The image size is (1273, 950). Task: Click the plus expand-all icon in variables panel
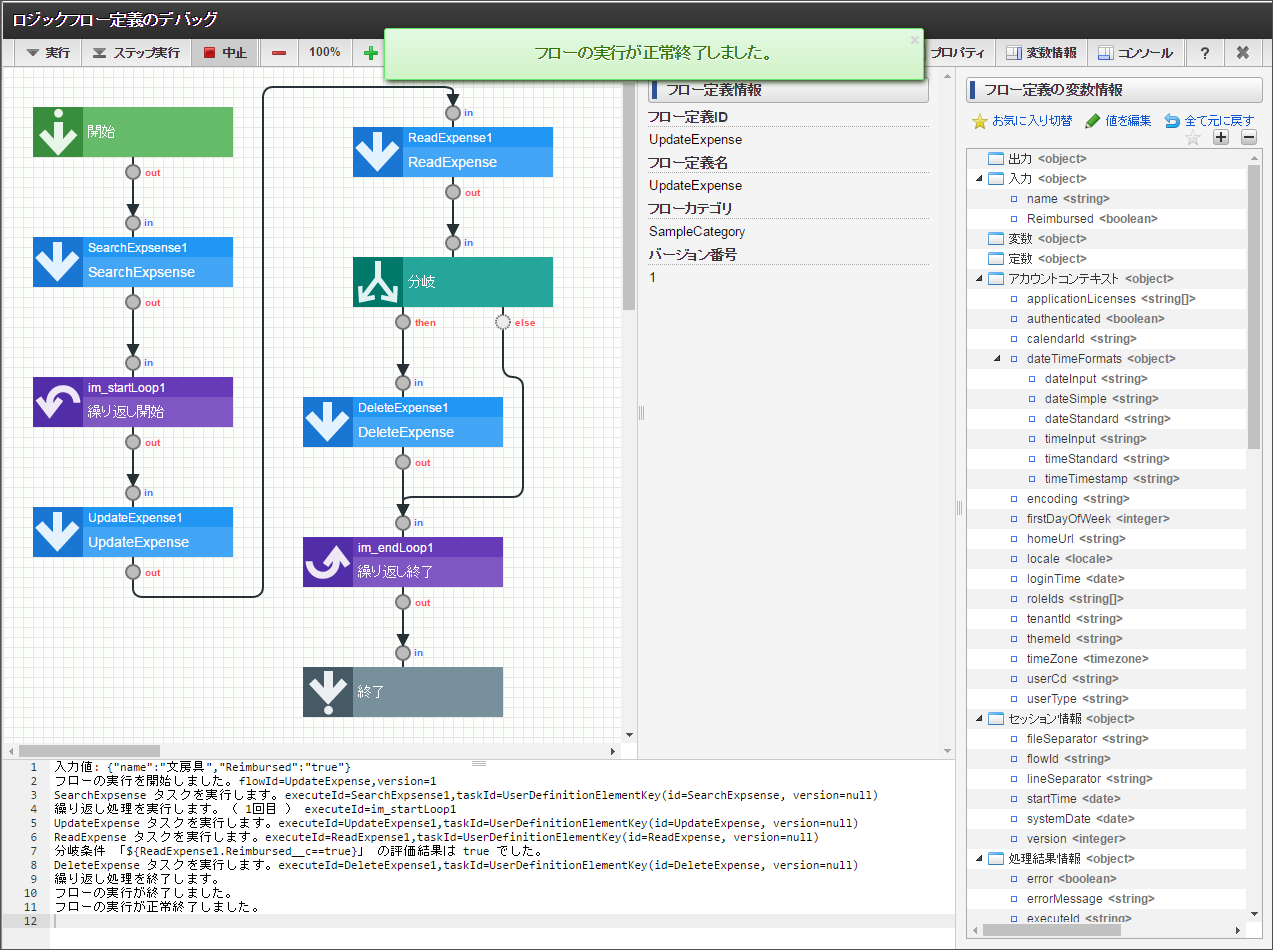click(1221, 138)
